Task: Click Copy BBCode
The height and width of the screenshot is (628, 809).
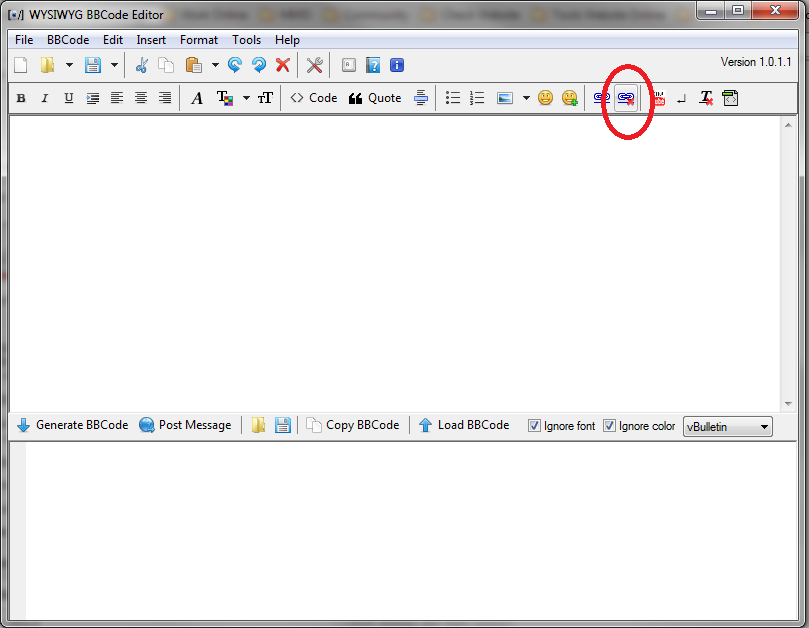Action: tap(353, 425)
